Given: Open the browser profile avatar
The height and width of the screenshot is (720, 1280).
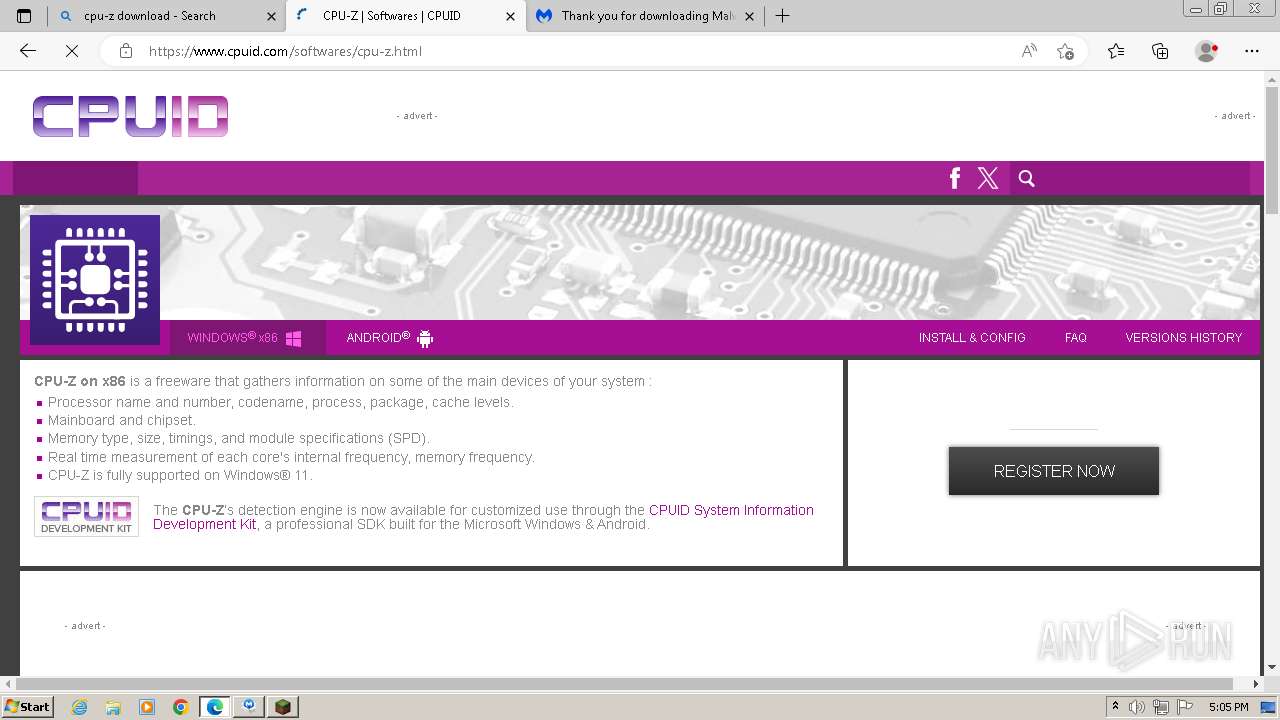Looking at the screenshot, I should (1207, 51).
